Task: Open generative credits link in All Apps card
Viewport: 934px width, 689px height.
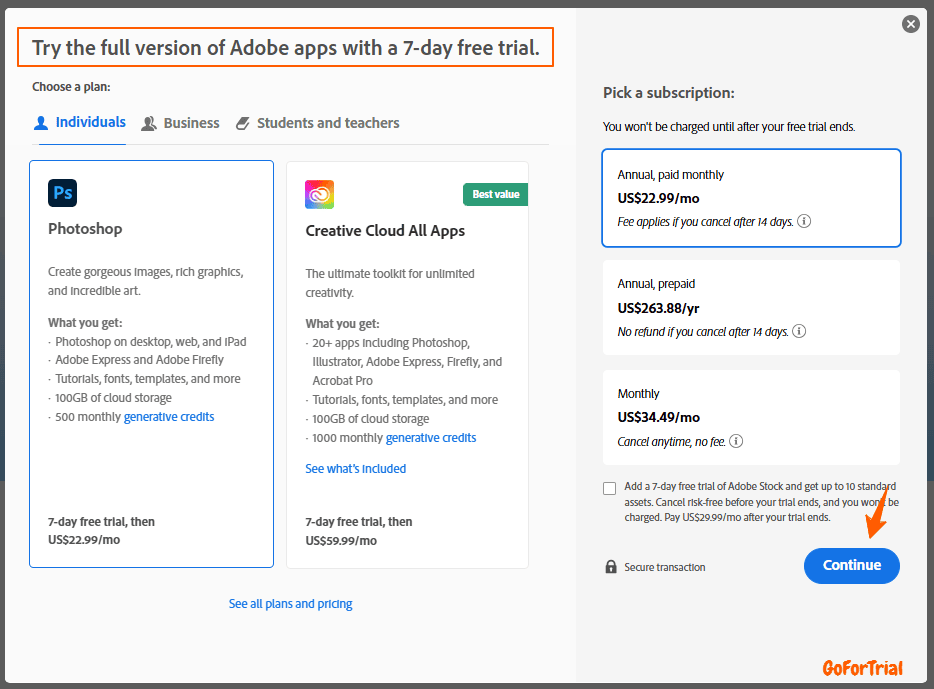Action: (431, 438)
